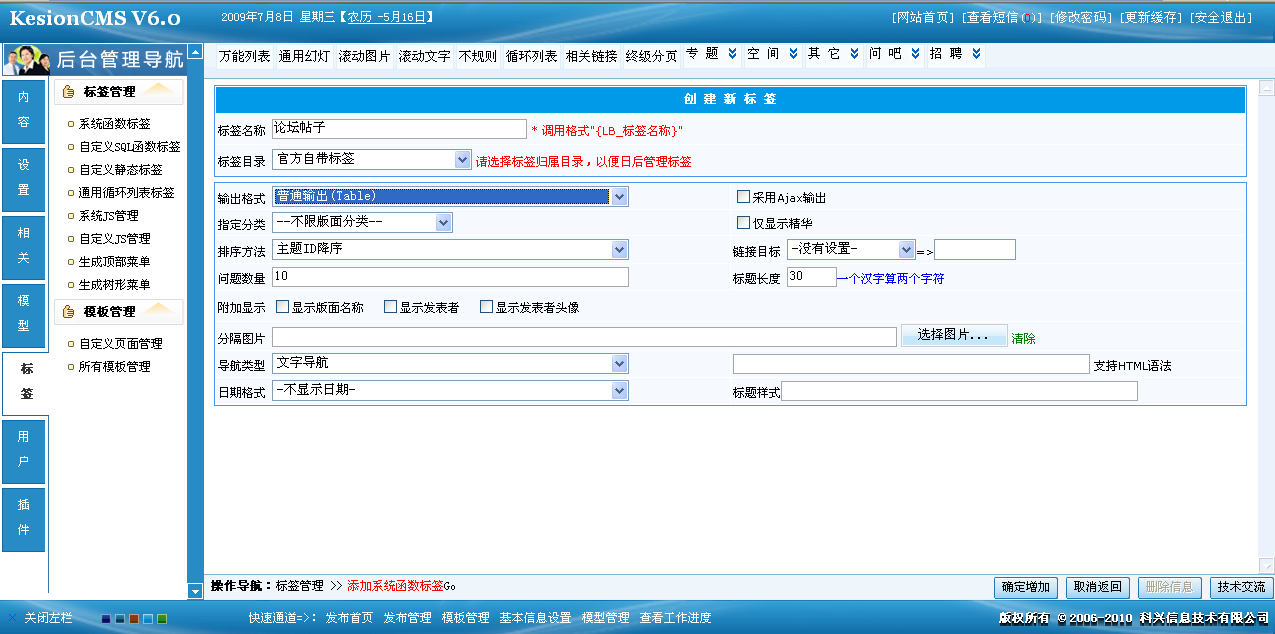The width and height of the screenshot is (1275, 634).
Task: Click the sidebar scroll-up arrow icon
Action: [195, 51]
